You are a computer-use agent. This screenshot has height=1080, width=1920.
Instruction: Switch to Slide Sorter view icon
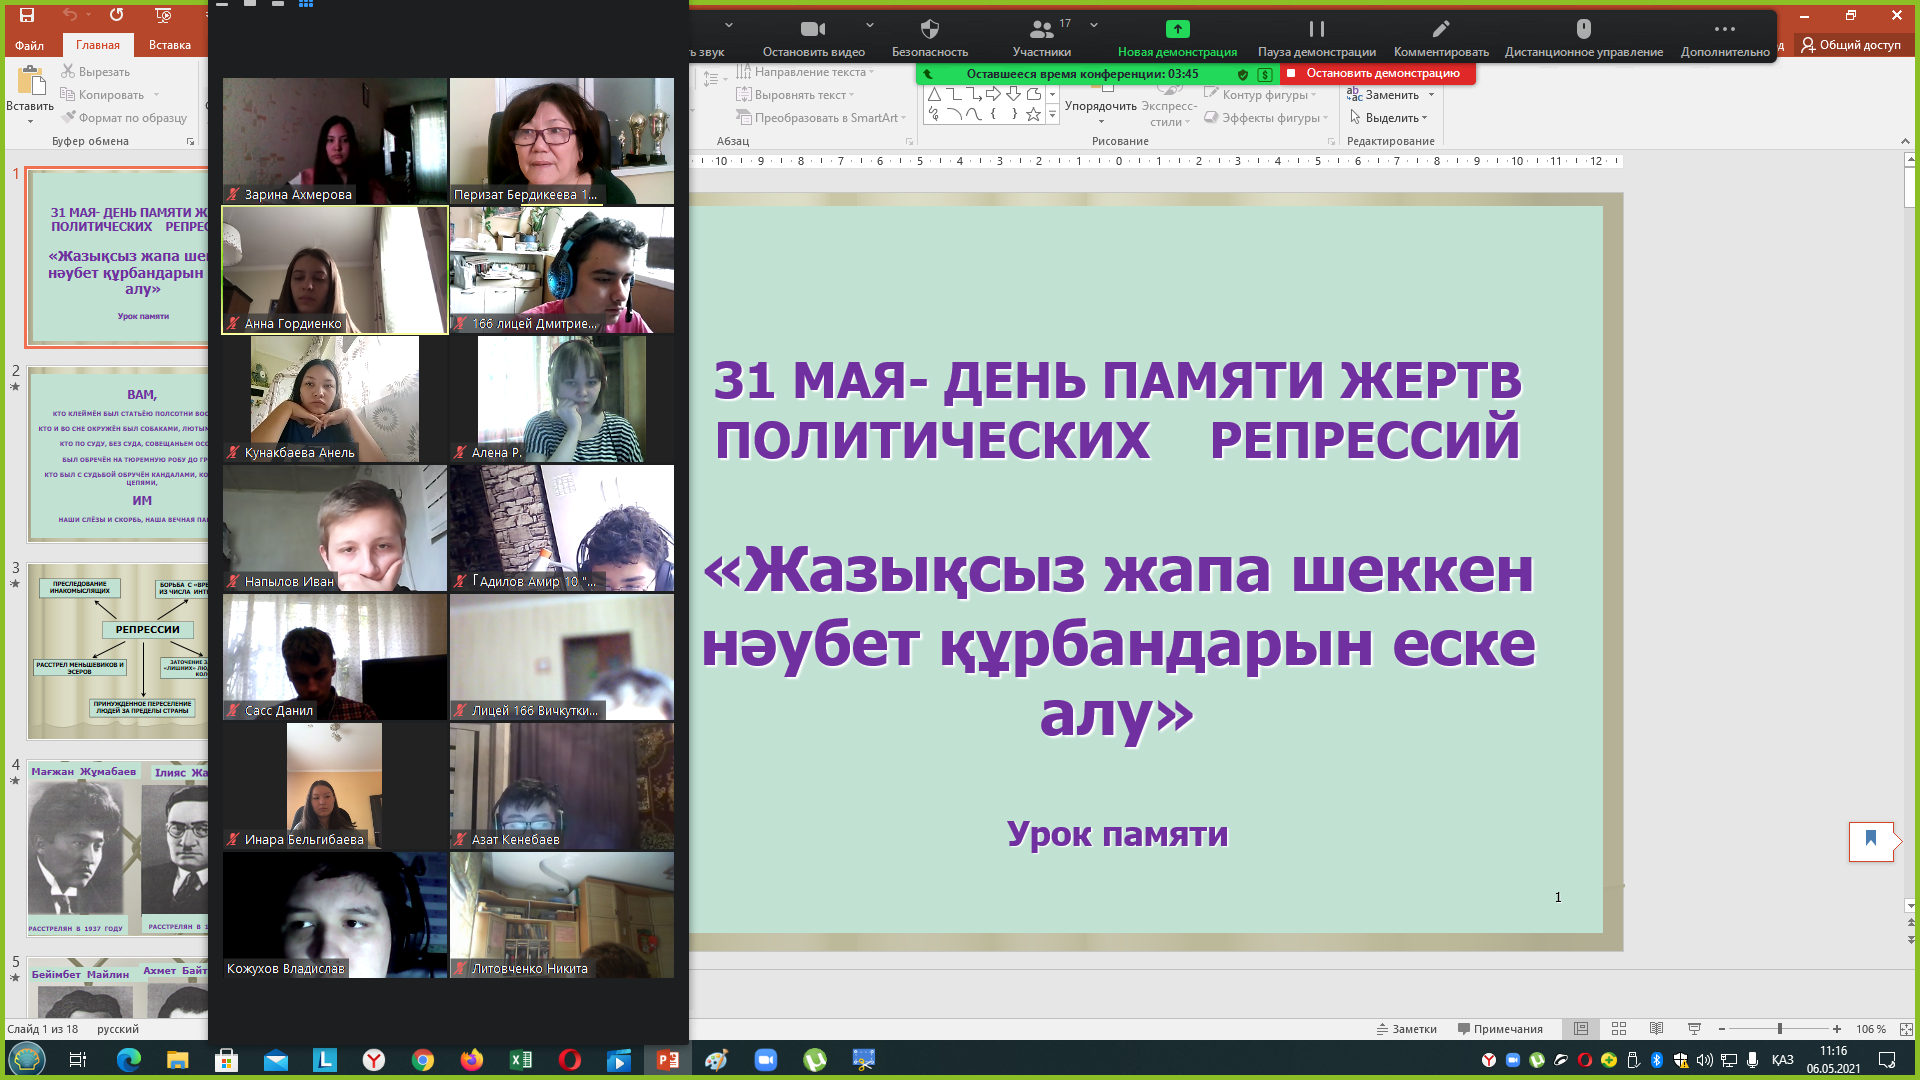1619,1029
